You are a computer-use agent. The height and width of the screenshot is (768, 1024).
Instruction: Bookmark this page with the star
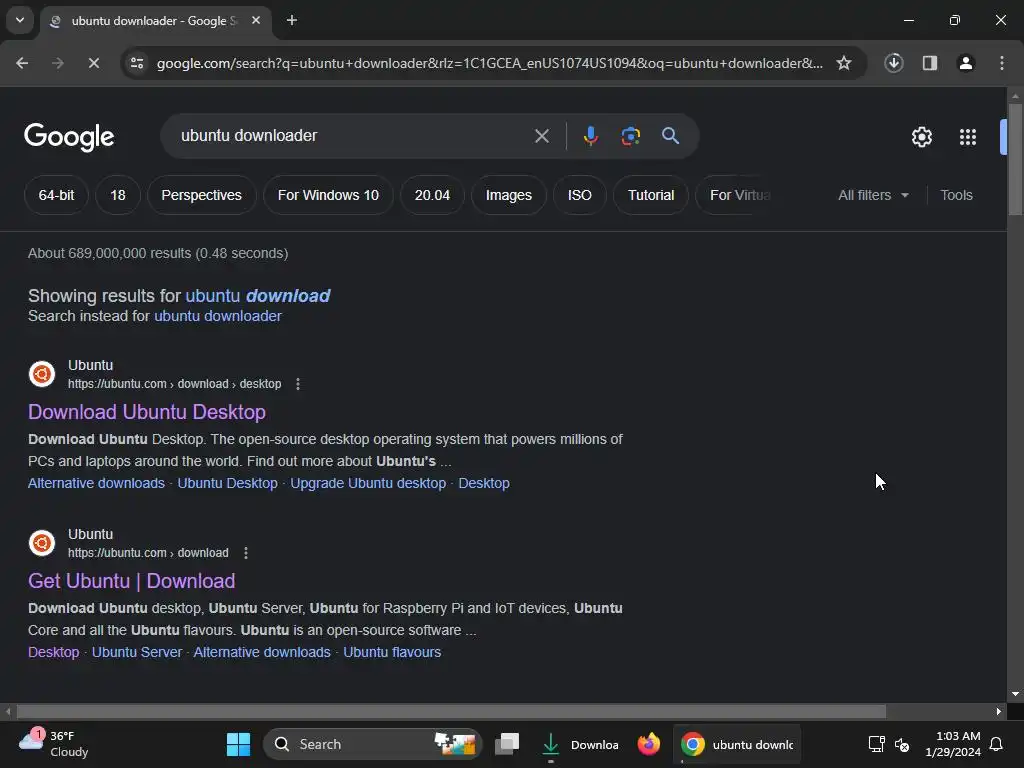844,63
